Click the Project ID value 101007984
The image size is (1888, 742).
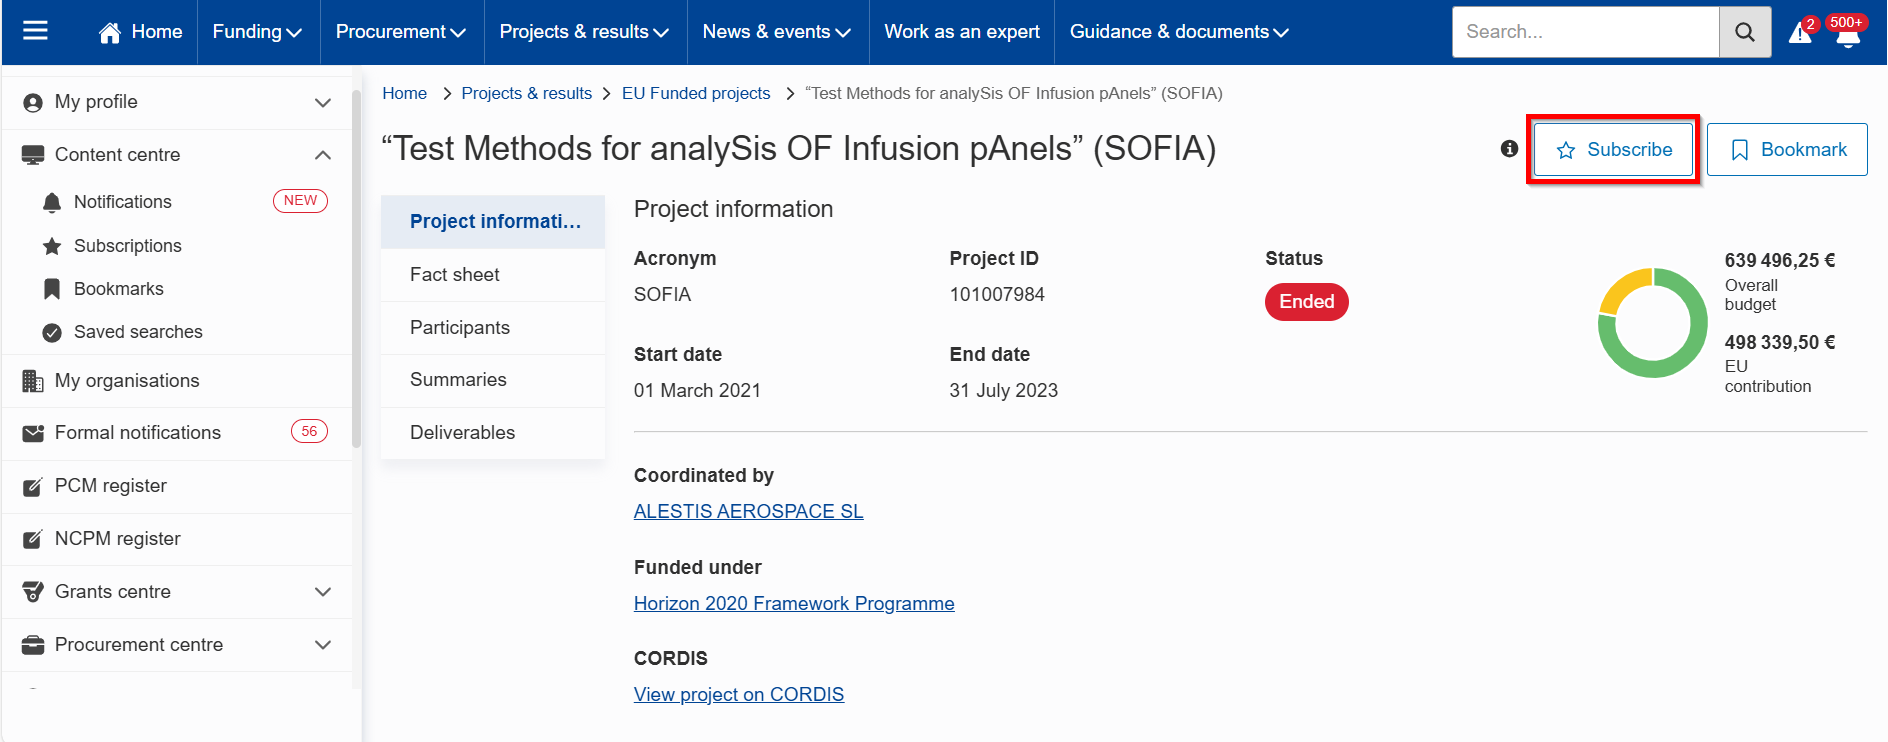(x=997, y=295)
